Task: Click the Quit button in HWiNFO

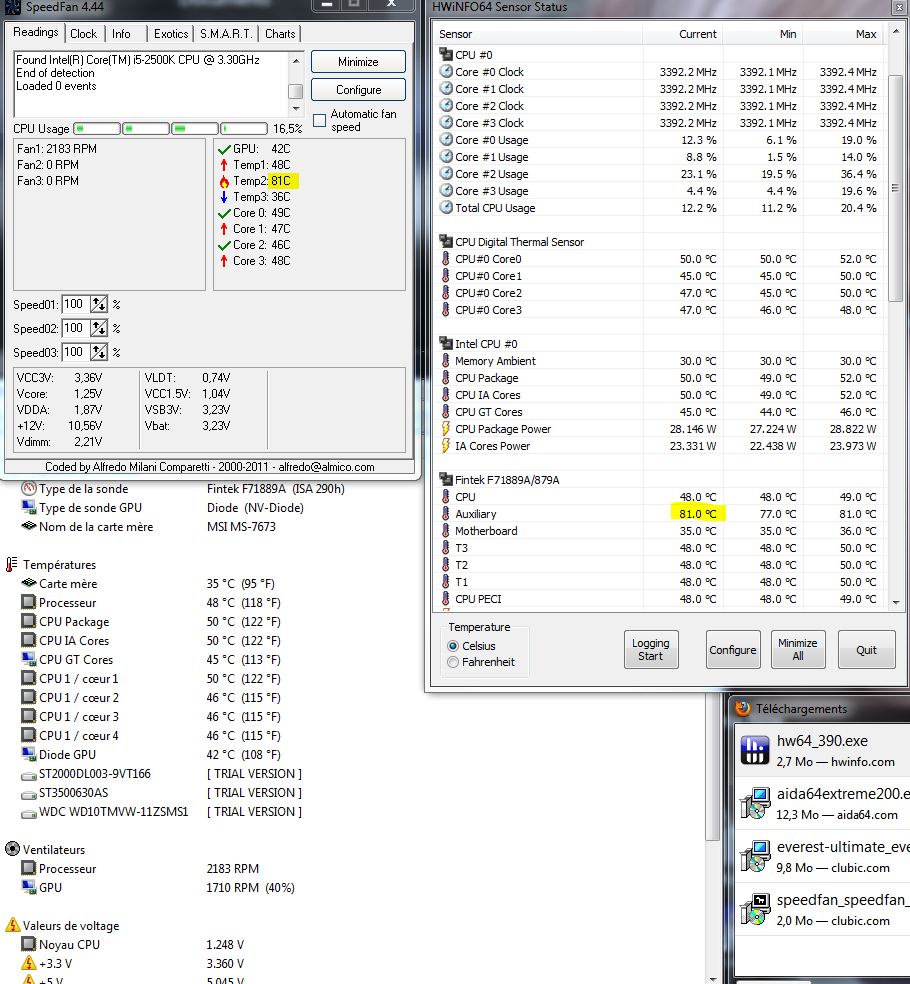Action: pos(866,650)
